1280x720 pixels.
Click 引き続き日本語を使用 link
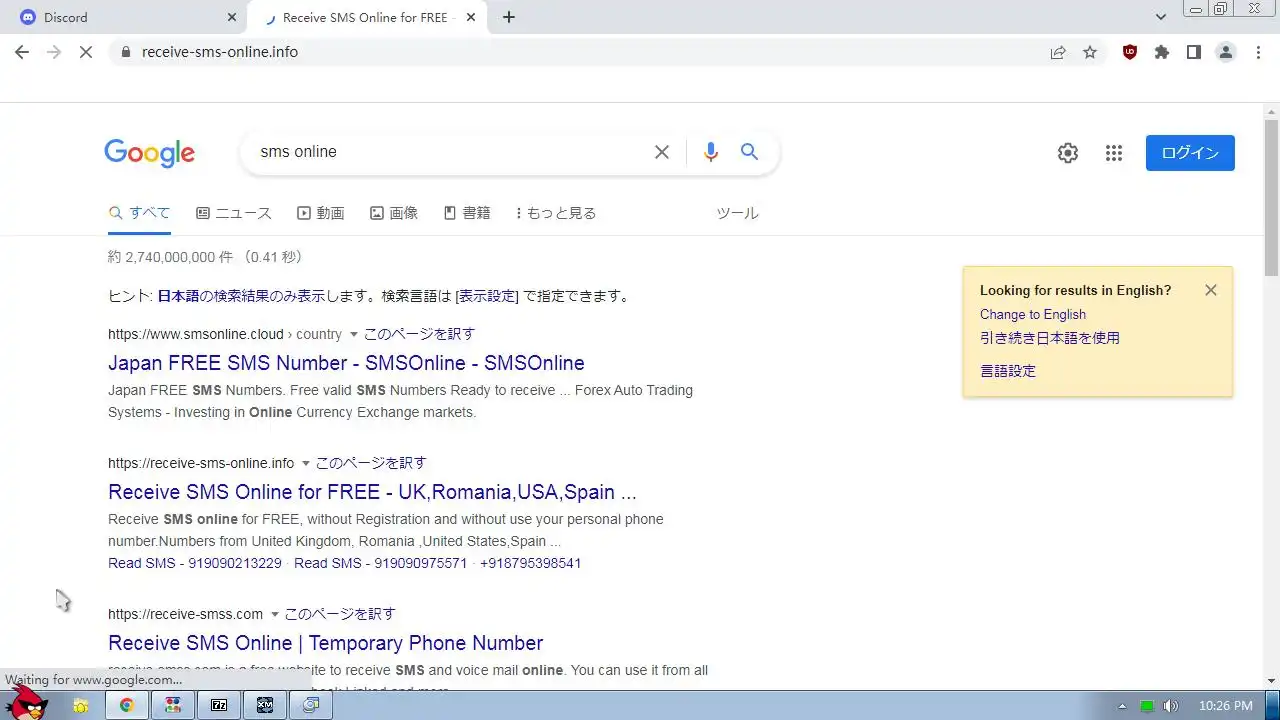point(1050,338)
